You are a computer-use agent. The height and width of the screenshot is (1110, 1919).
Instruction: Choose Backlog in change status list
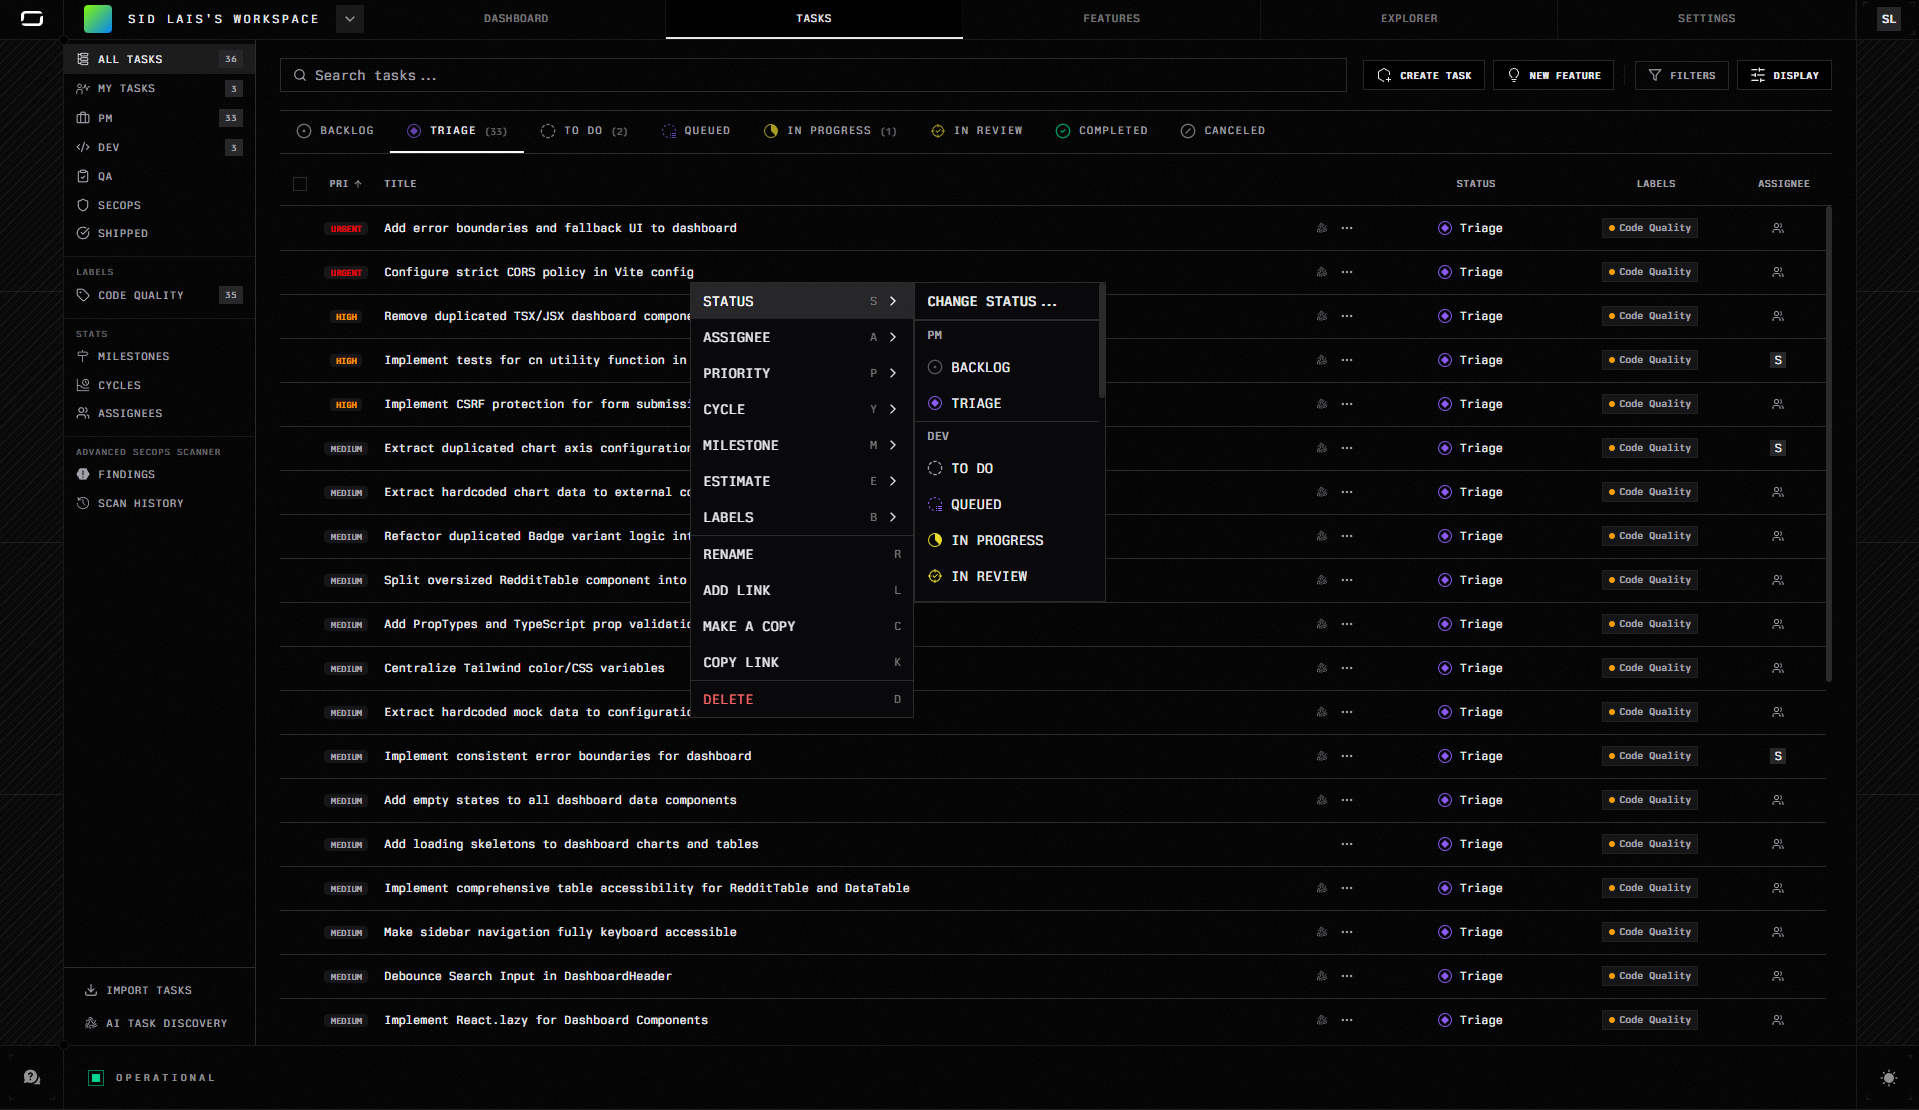click(x=980, y=367)
